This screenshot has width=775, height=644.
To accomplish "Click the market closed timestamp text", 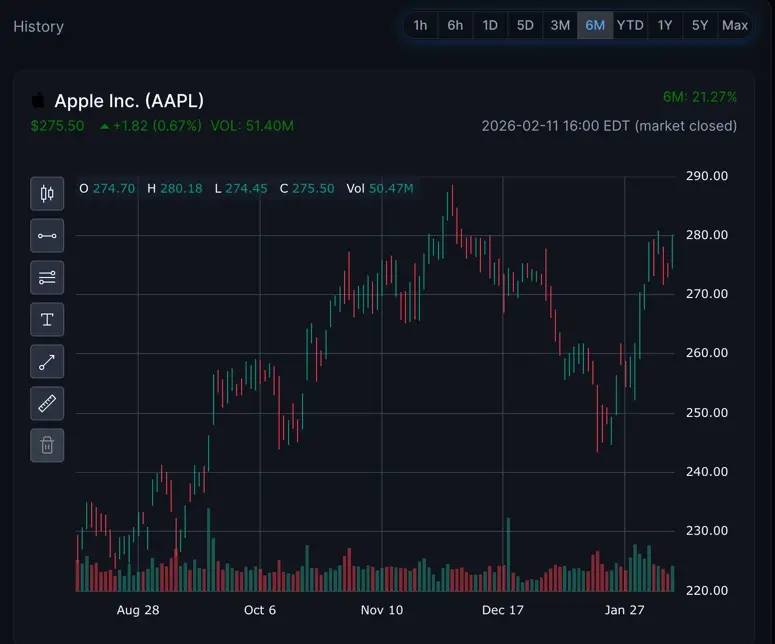I will coord(609,126).
